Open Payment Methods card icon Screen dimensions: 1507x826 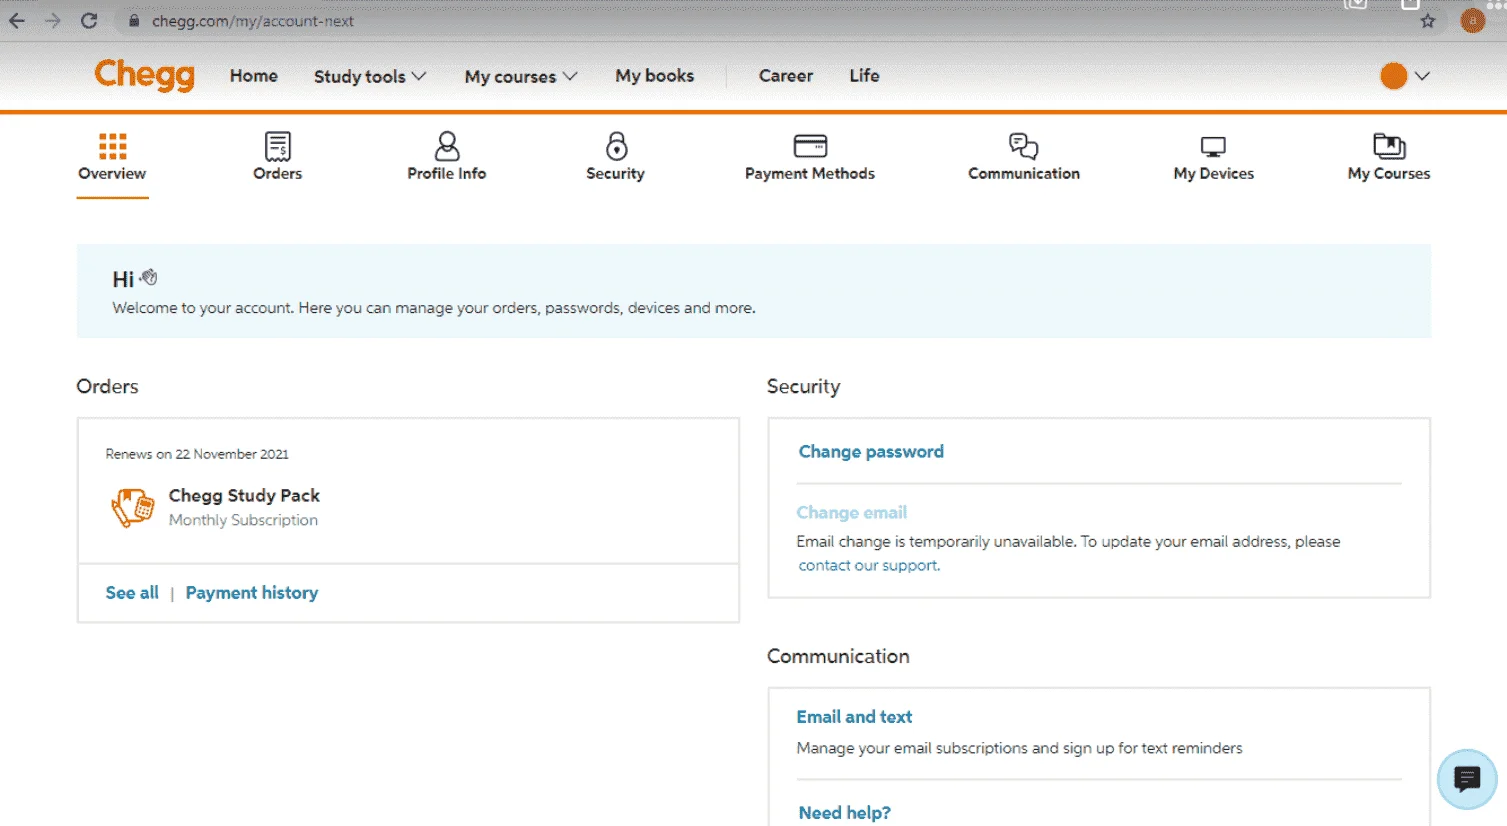point(810,146)
